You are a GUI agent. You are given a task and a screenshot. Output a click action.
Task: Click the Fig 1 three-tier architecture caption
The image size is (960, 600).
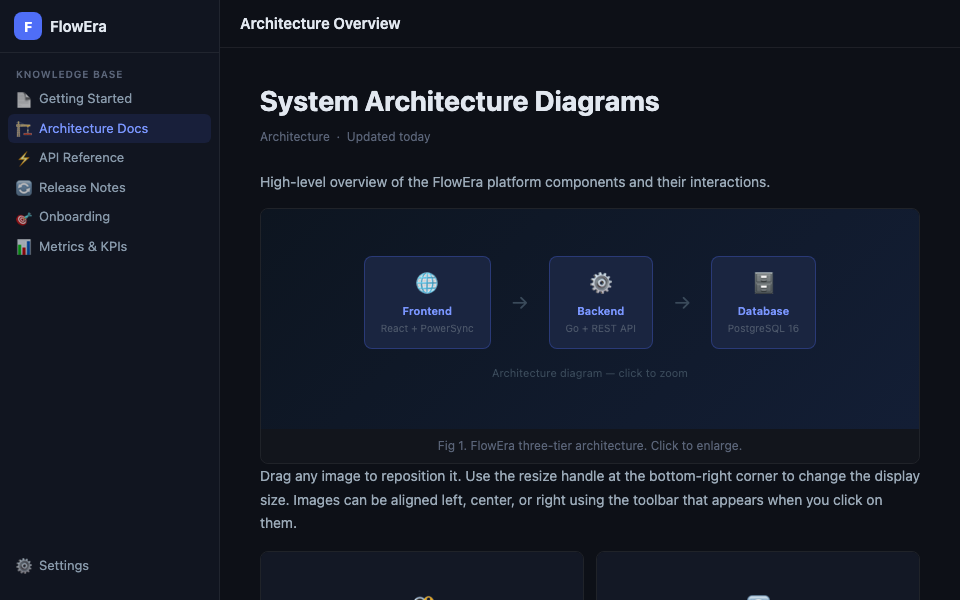coord(590,445)
